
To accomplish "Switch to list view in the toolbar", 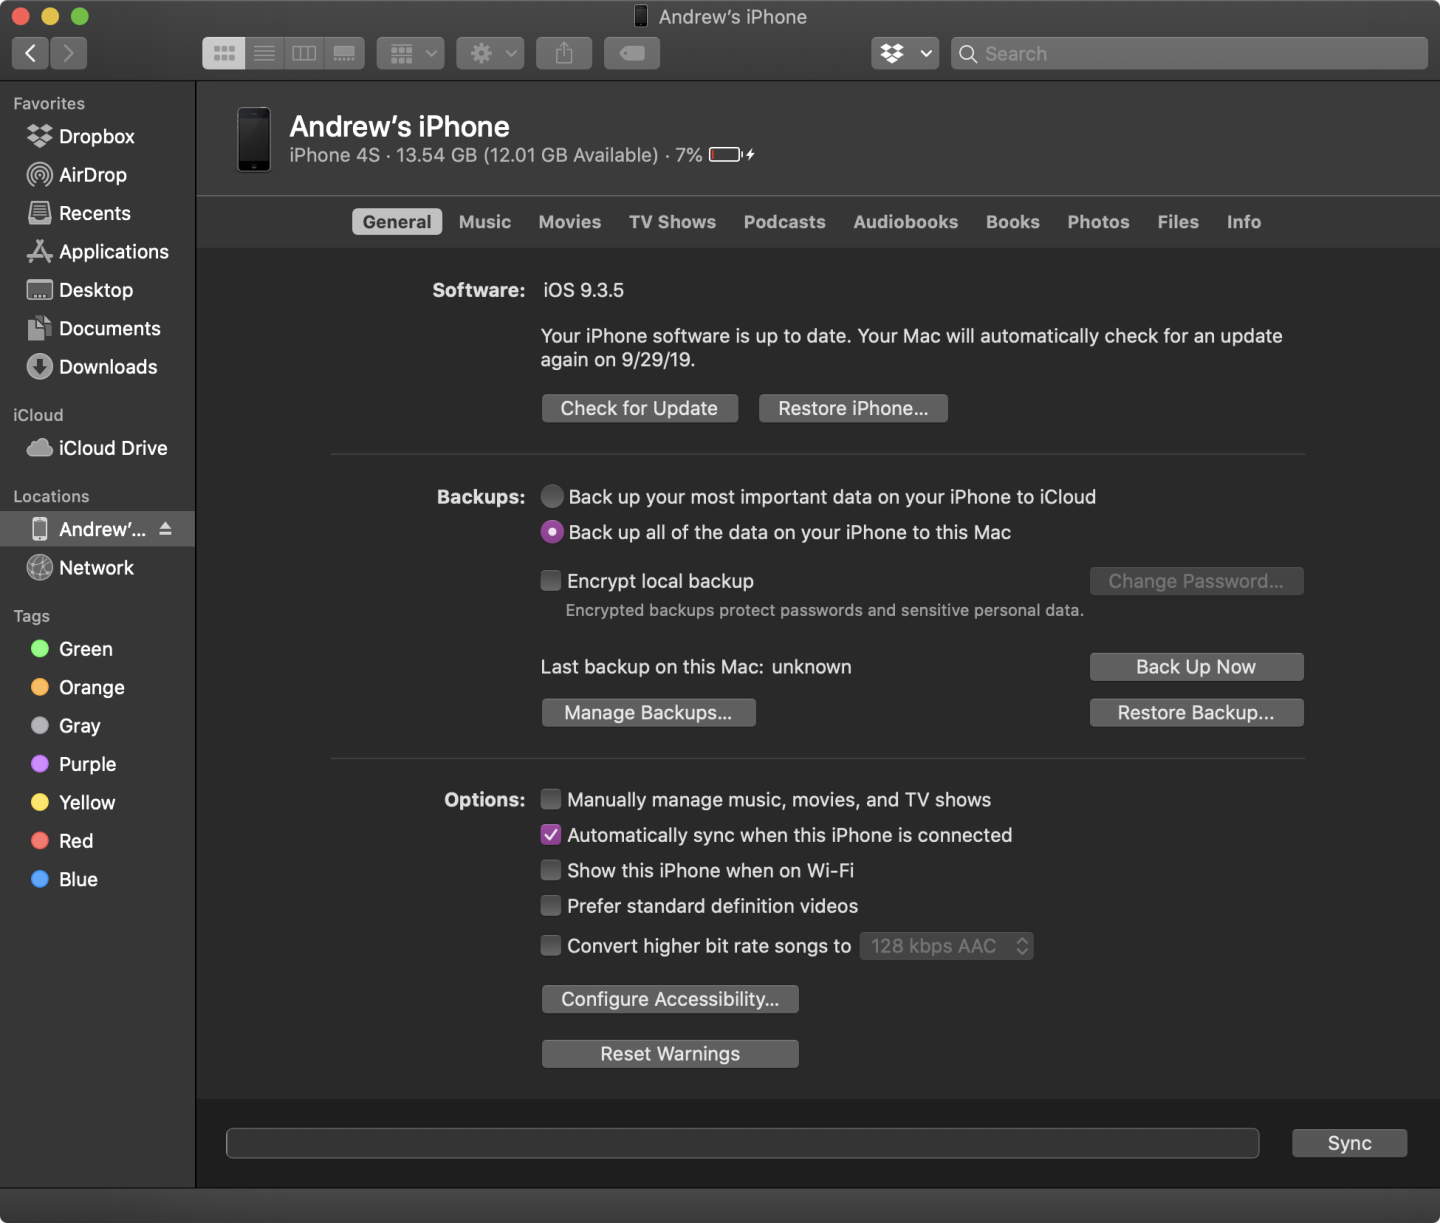I will click(264, 53).
